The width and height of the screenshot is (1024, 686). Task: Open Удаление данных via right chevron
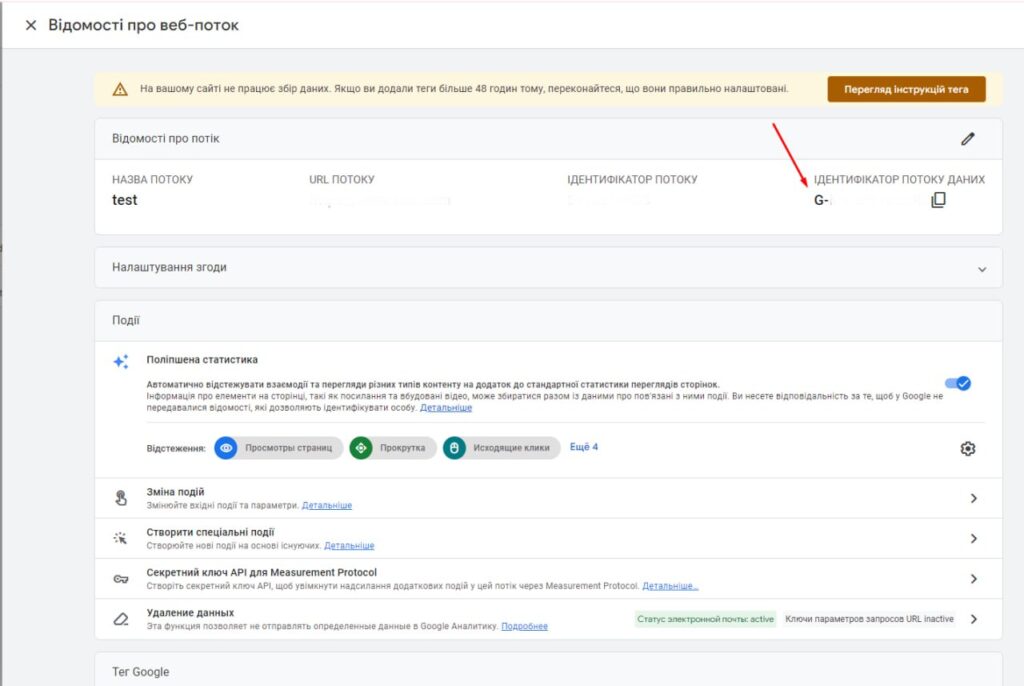[973, 619]
